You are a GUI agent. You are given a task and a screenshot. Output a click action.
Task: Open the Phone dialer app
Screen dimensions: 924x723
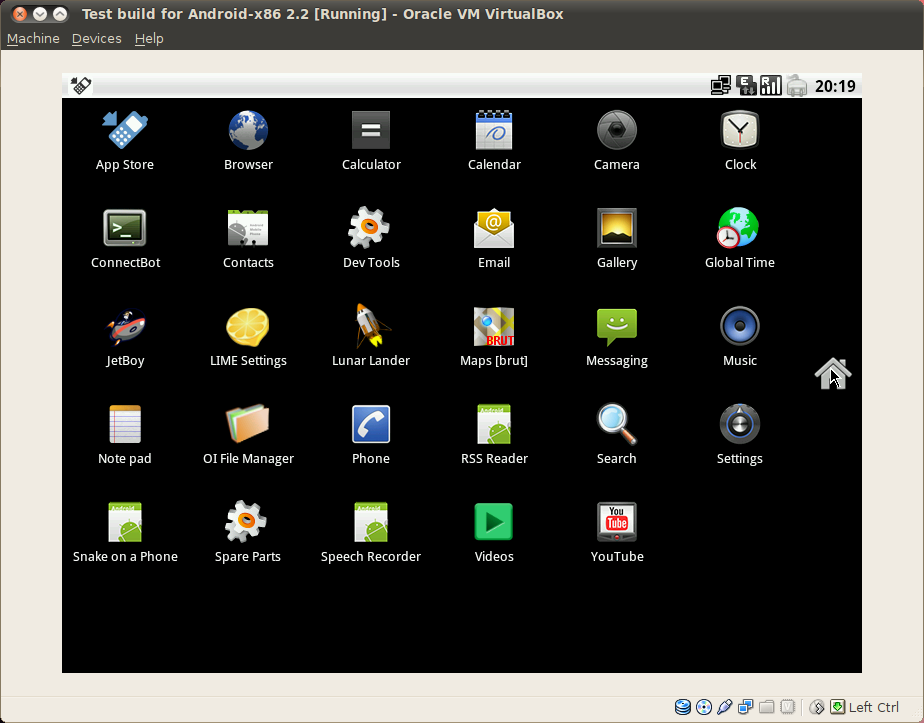[x=371, y=435]
